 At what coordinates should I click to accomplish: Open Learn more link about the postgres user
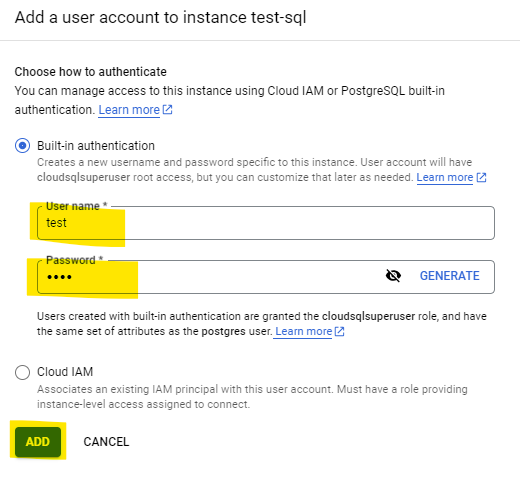[x=304, y=331]
